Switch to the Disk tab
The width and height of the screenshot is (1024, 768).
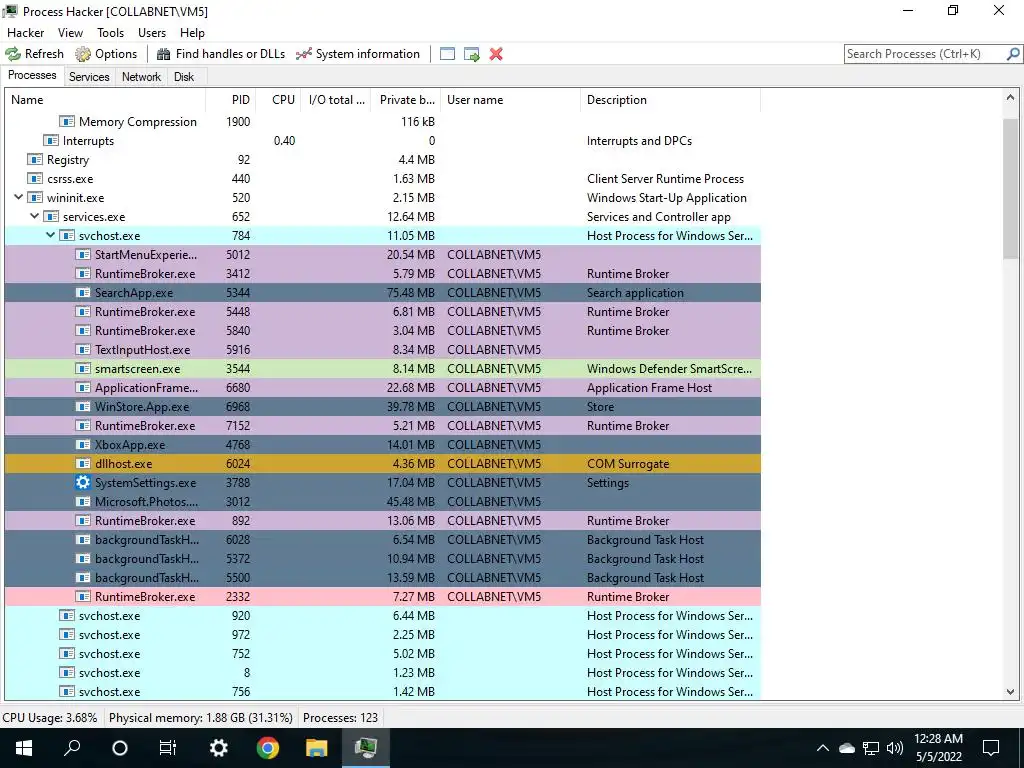click(x=184, y=76)
